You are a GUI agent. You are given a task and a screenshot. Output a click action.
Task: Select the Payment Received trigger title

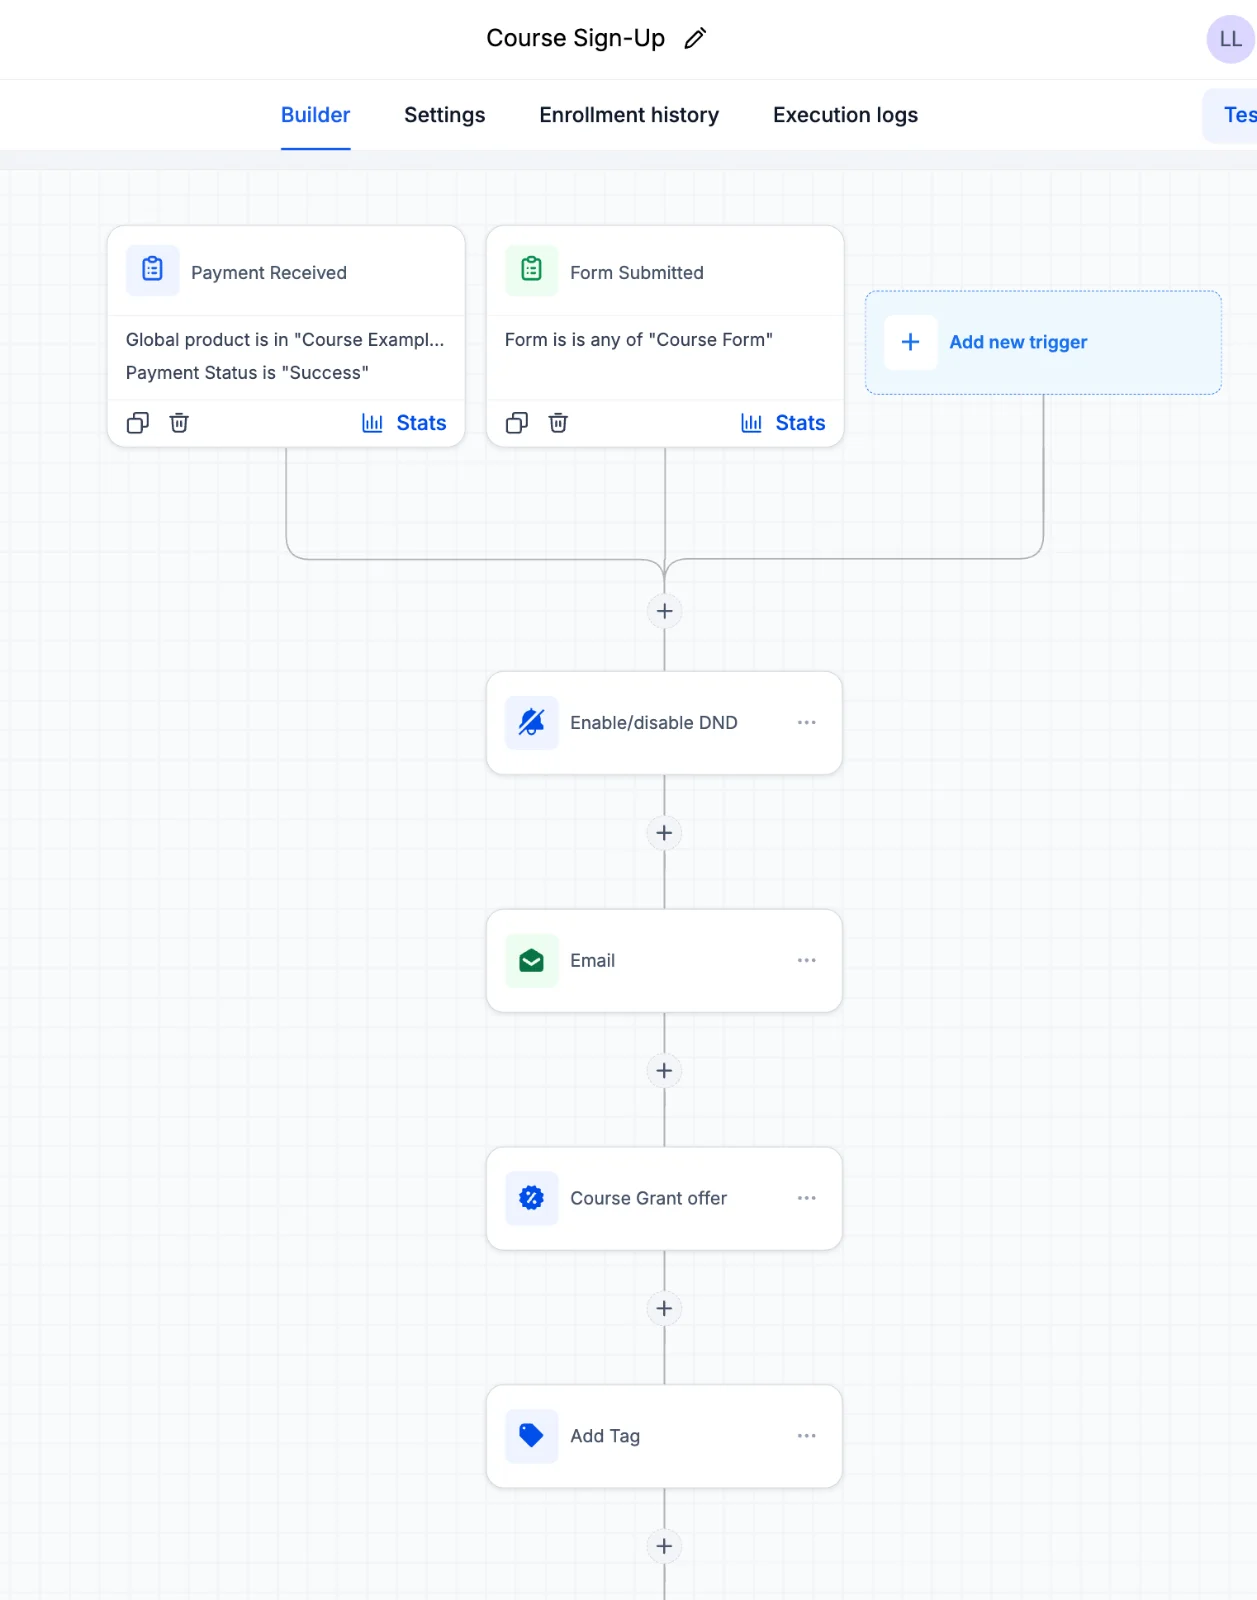click(x=269, y=273)
